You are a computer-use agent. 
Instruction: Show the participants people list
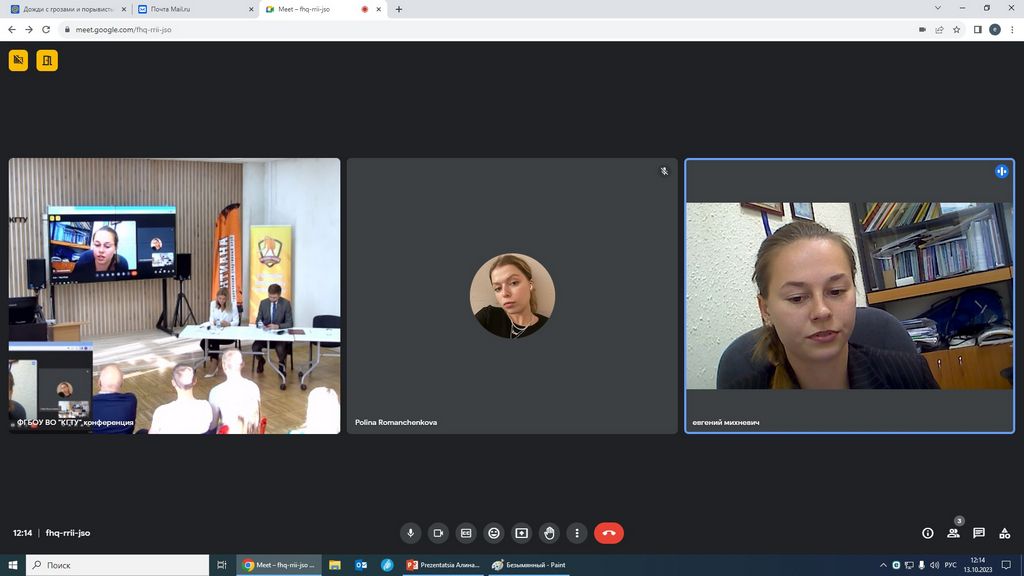coord(953,533)
